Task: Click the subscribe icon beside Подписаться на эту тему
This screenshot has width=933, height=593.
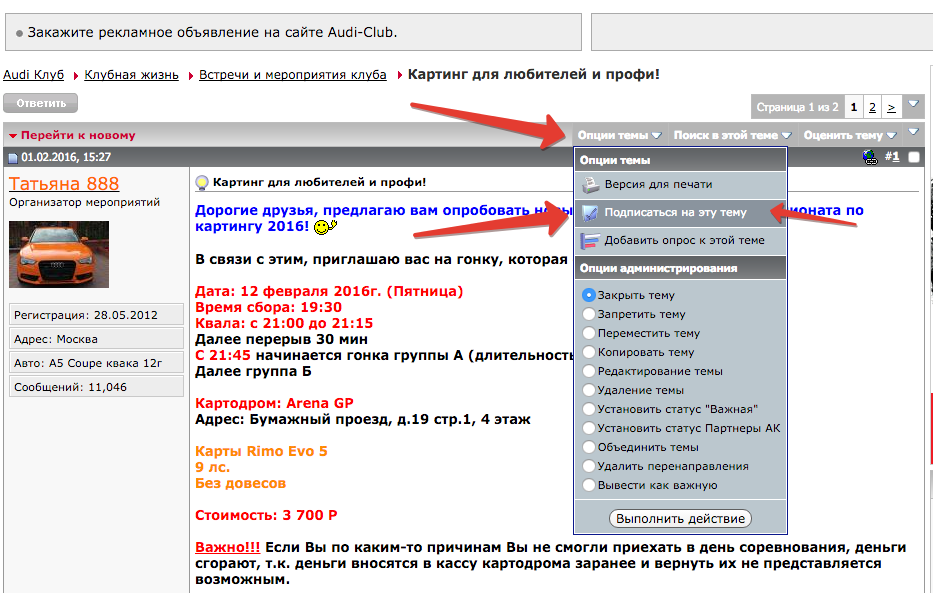Action: tap(590, 213)
